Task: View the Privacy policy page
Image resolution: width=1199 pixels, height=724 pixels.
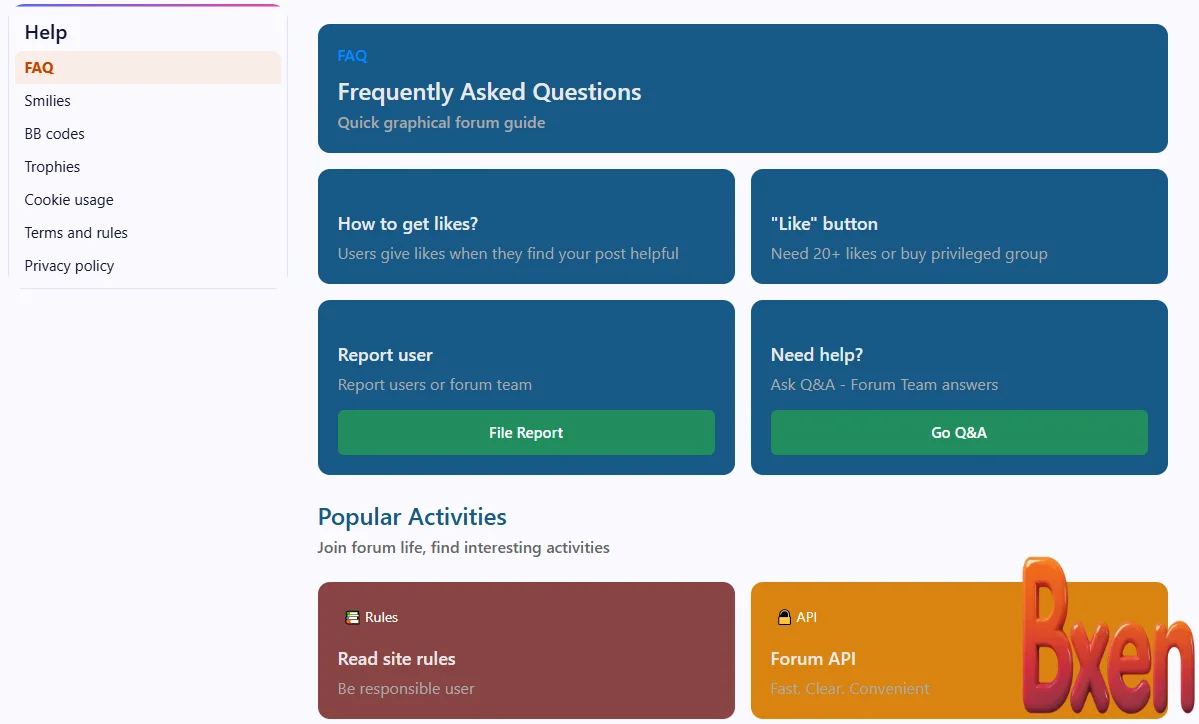Action: coord(69,266)
